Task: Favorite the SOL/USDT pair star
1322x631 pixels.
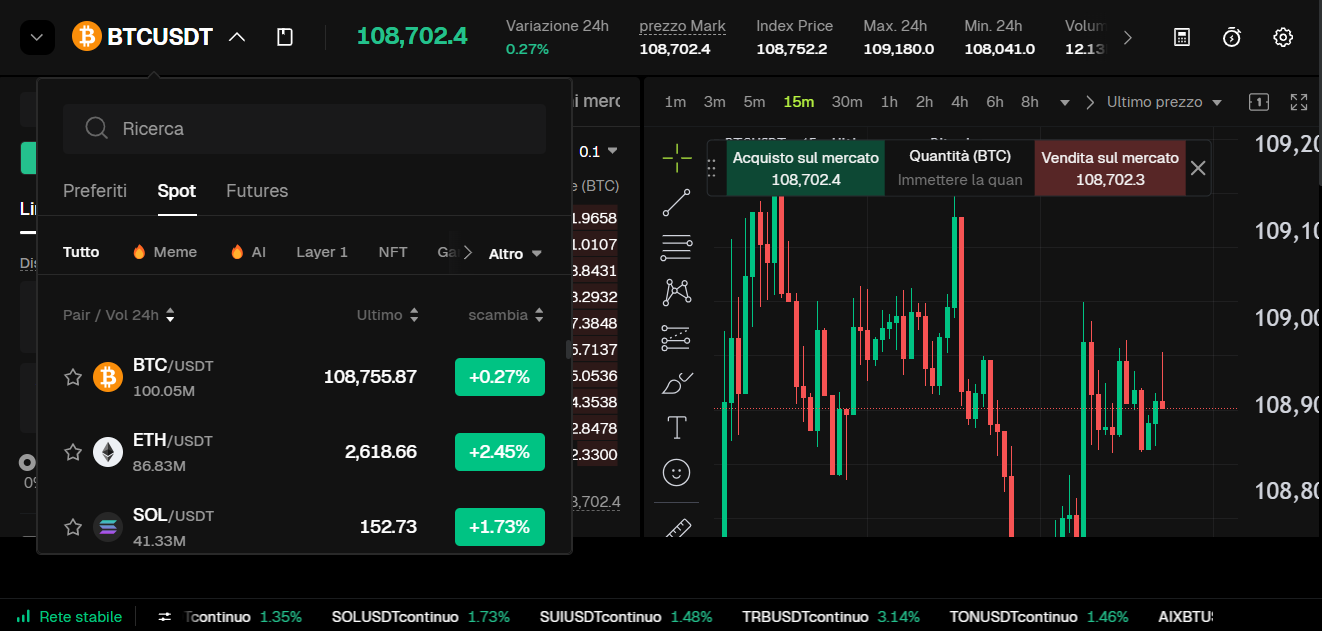Action: (73, 527)
